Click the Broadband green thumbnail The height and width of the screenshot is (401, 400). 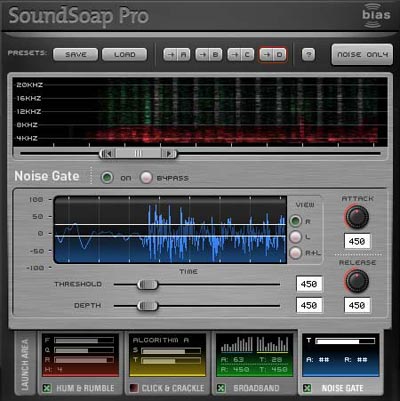[x=254, y=355]
